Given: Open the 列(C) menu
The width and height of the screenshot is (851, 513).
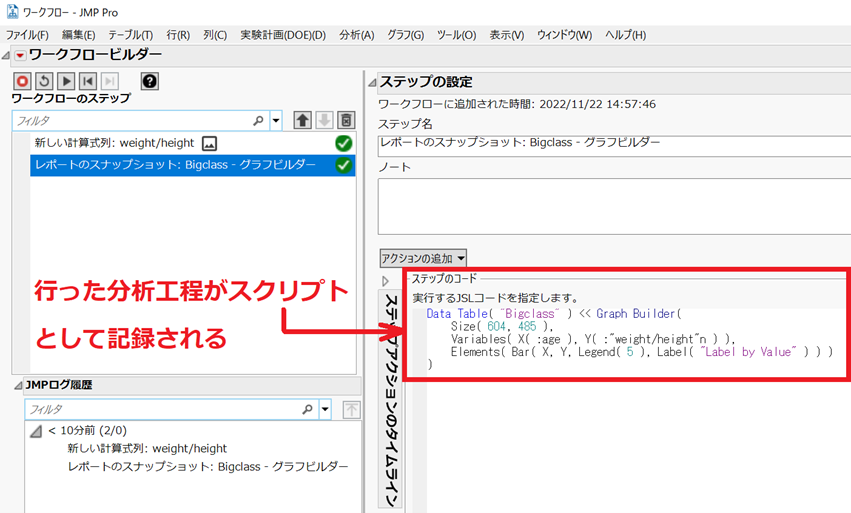Looking at the screenshot, I should [215, 35].
